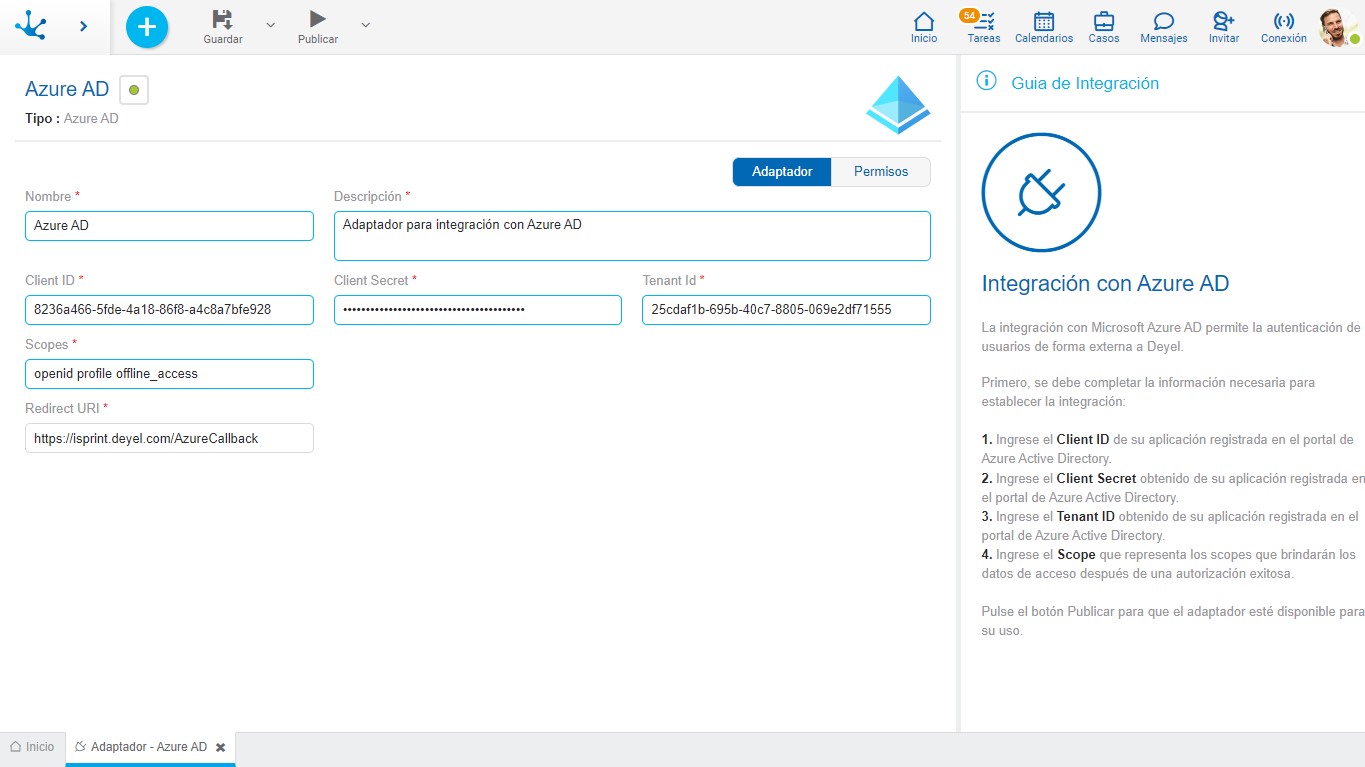Close the Adaptador - Azure AD tab
1365x767 pixels.
220,747
